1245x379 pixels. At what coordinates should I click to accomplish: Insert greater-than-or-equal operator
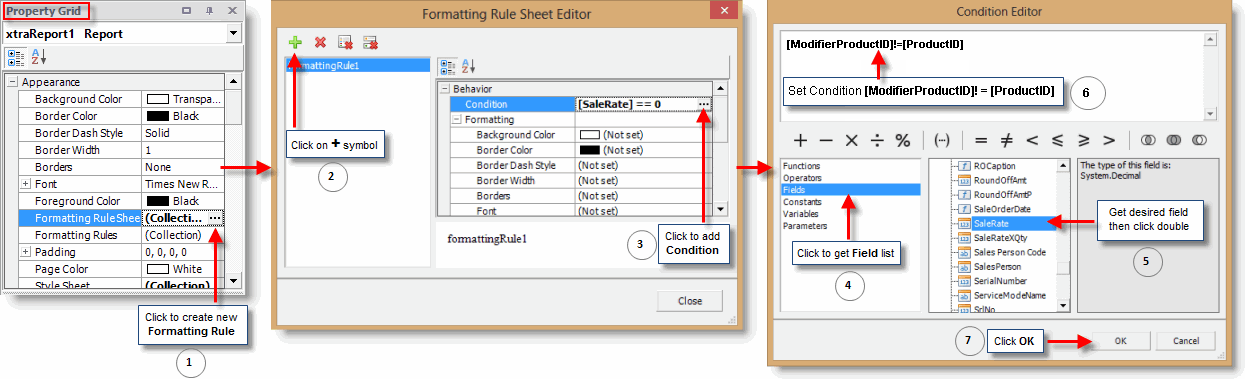(x=1083, y=139)
